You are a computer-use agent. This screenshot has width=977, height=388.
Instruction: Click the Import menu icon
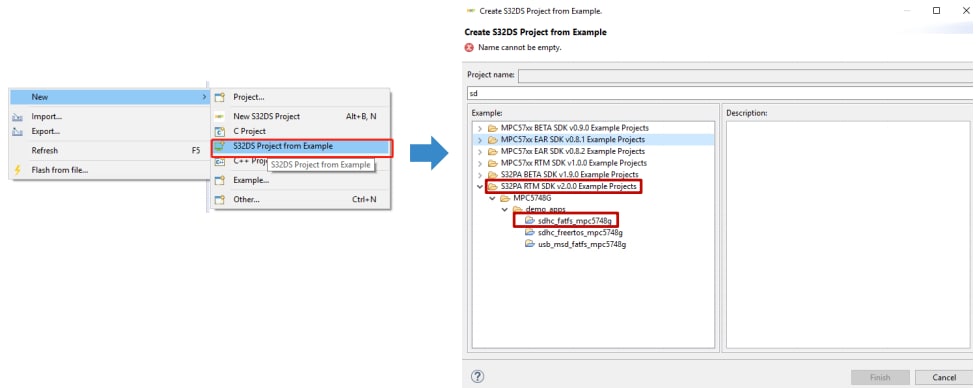[18, 117]
